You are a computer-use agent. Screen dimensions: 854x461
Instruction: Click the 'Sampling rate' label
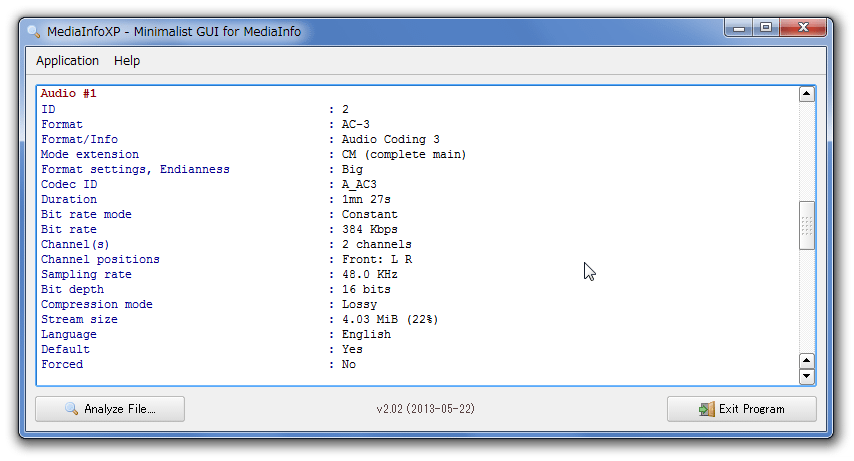coord(86,274)
